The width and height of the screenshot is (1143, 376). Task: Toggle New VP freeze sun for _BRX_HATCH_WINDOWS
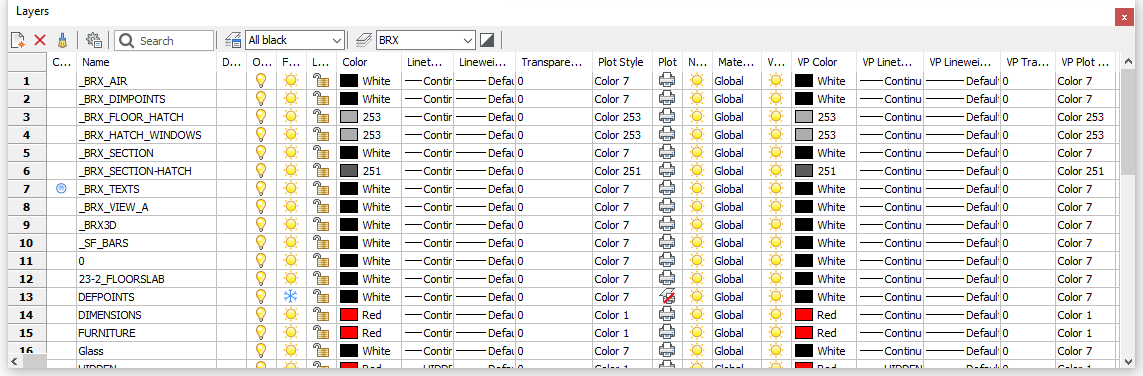pos(698,135)
